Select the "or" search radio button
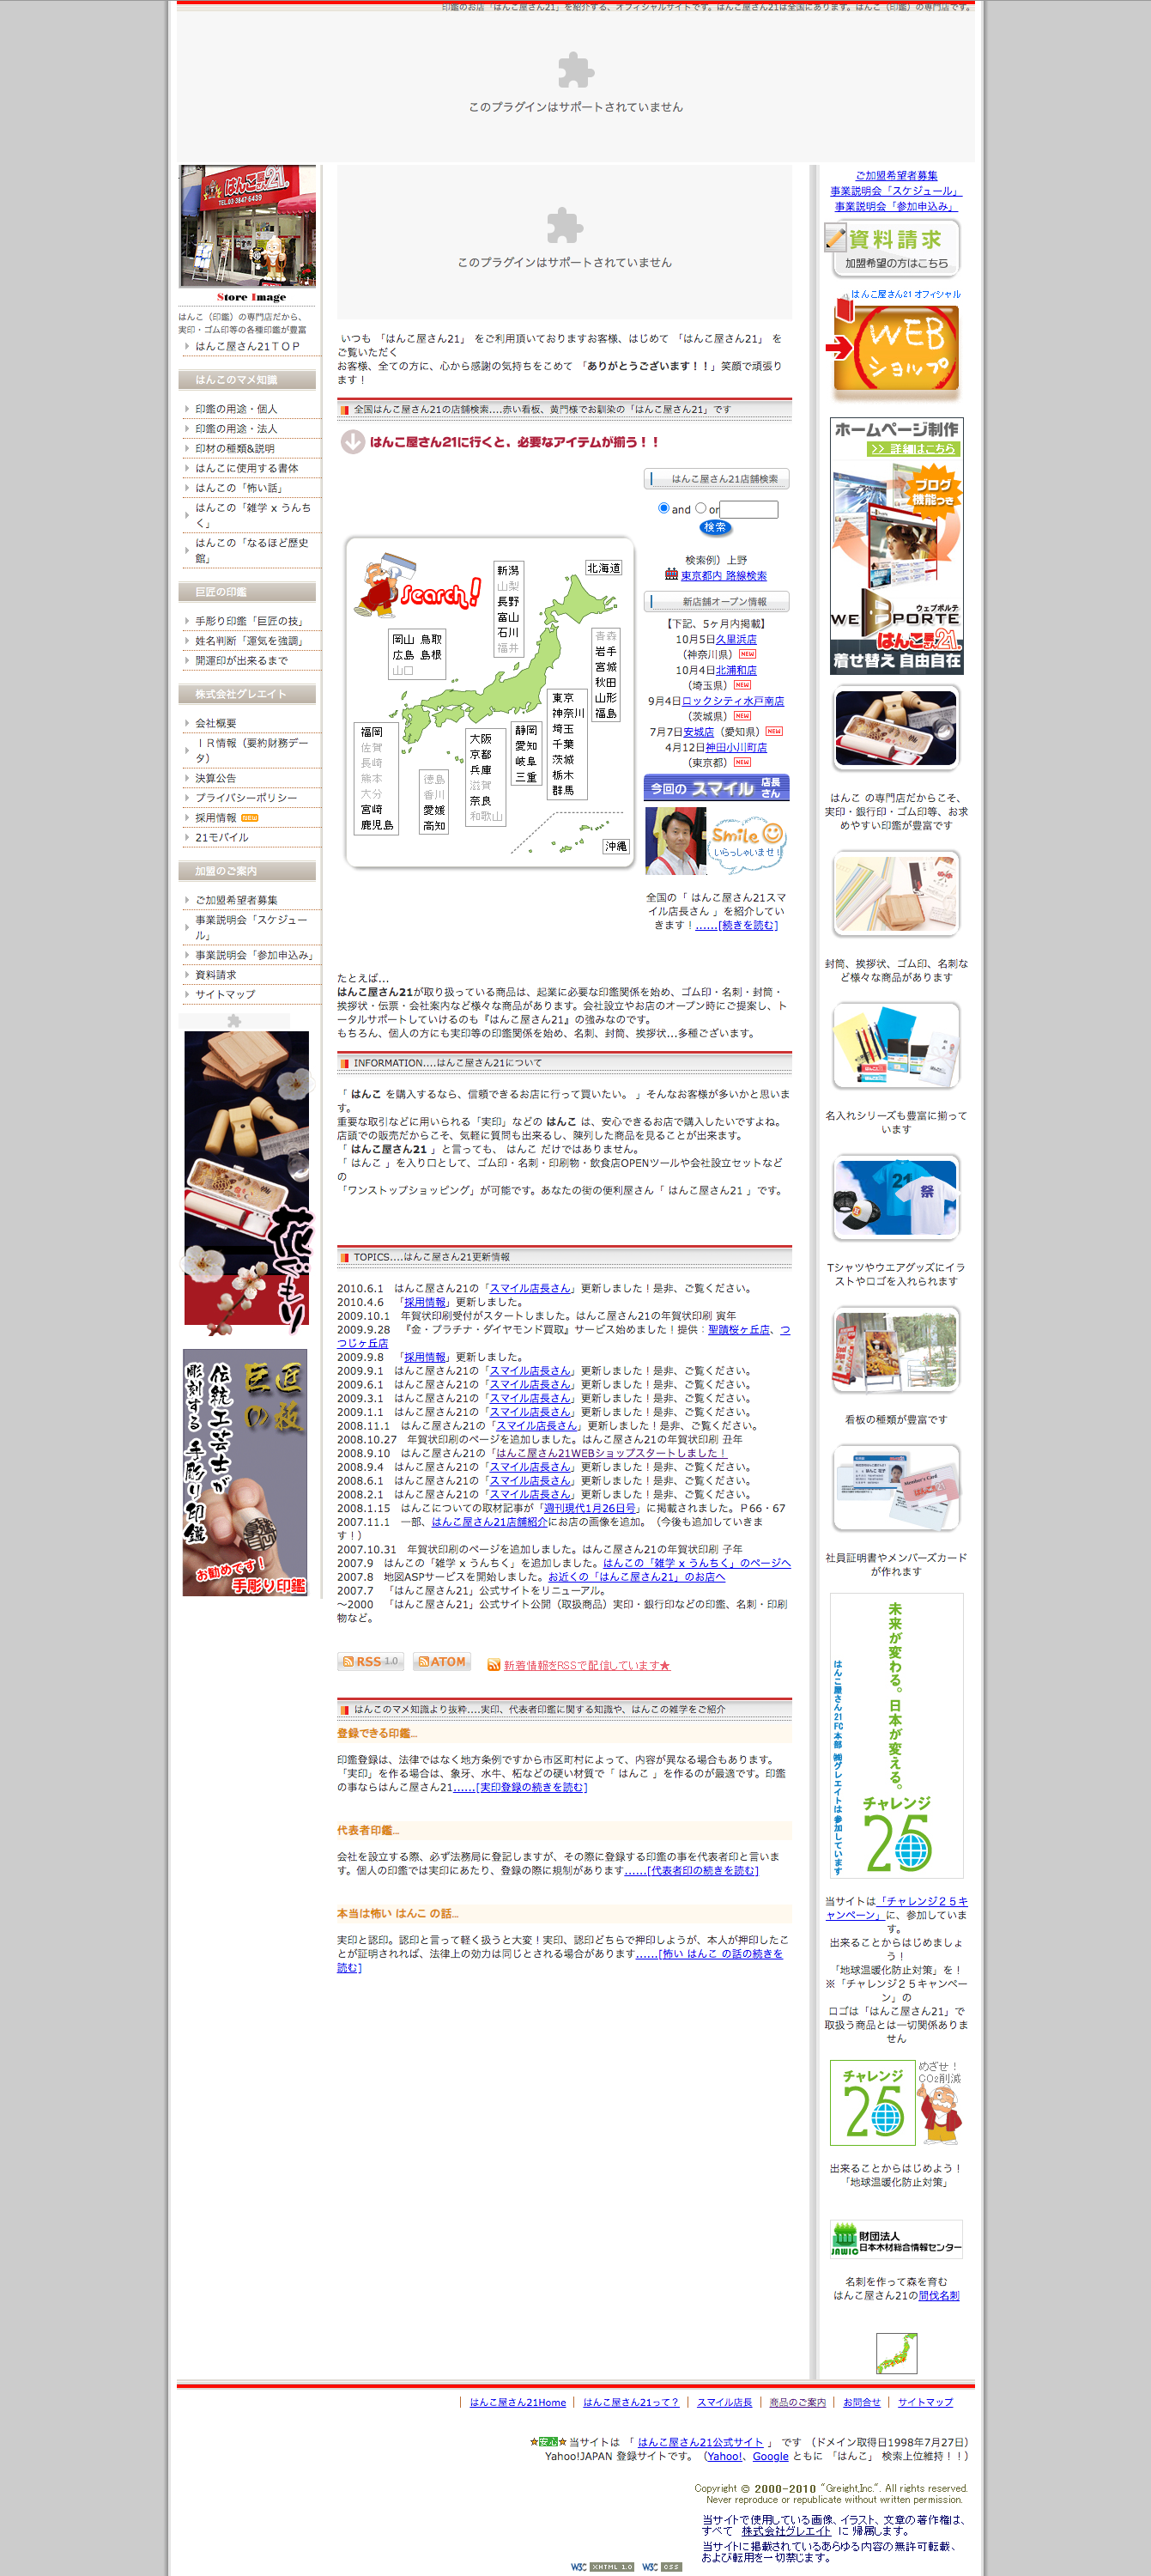This screenshot has height=2576, width=1151. click(700, 508)
